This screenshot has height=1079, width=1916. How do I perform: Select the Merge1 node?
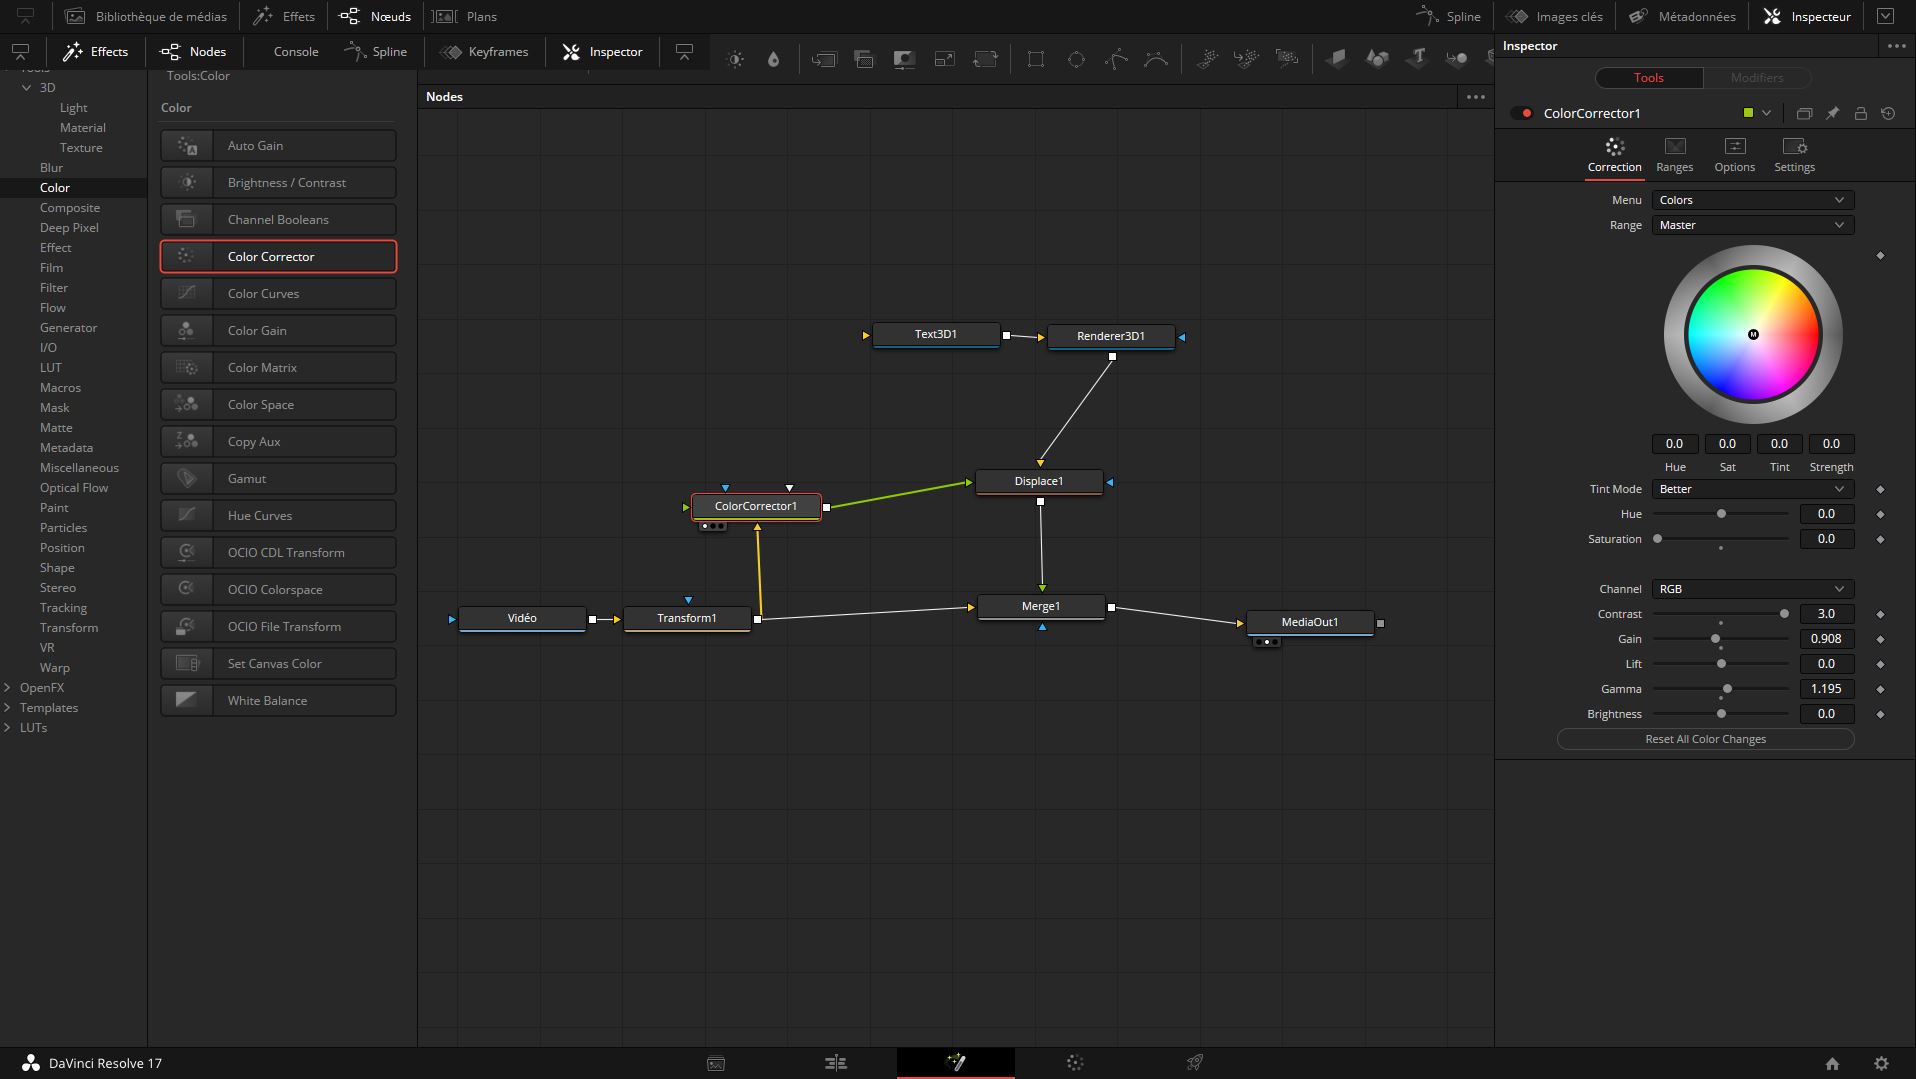click(x=1041, y=606)
